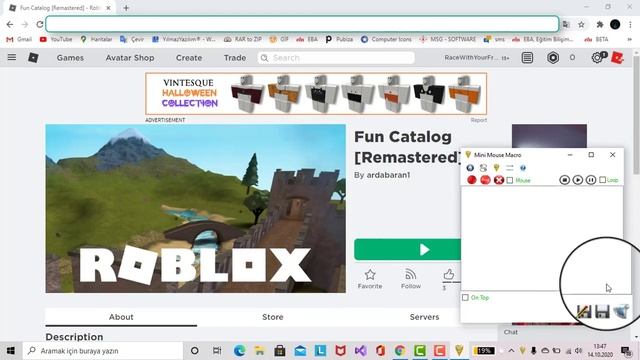Open the Computer Icons bookmark

pyautogui.click(x=386, y=39)
